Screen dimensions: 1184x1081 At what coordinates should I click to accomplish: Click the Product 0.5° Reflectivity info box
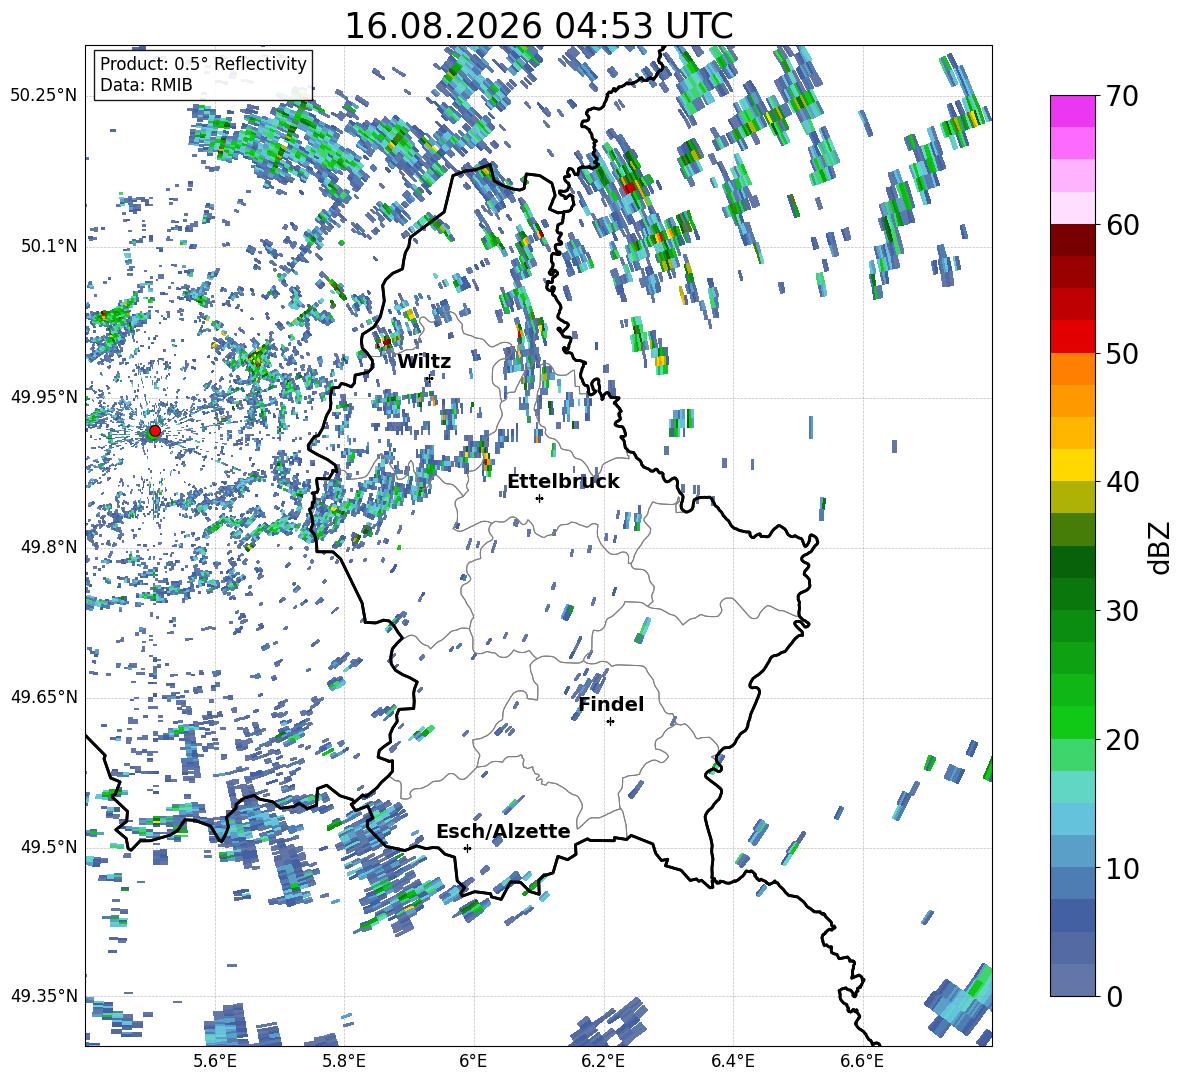tap(203, 74)
